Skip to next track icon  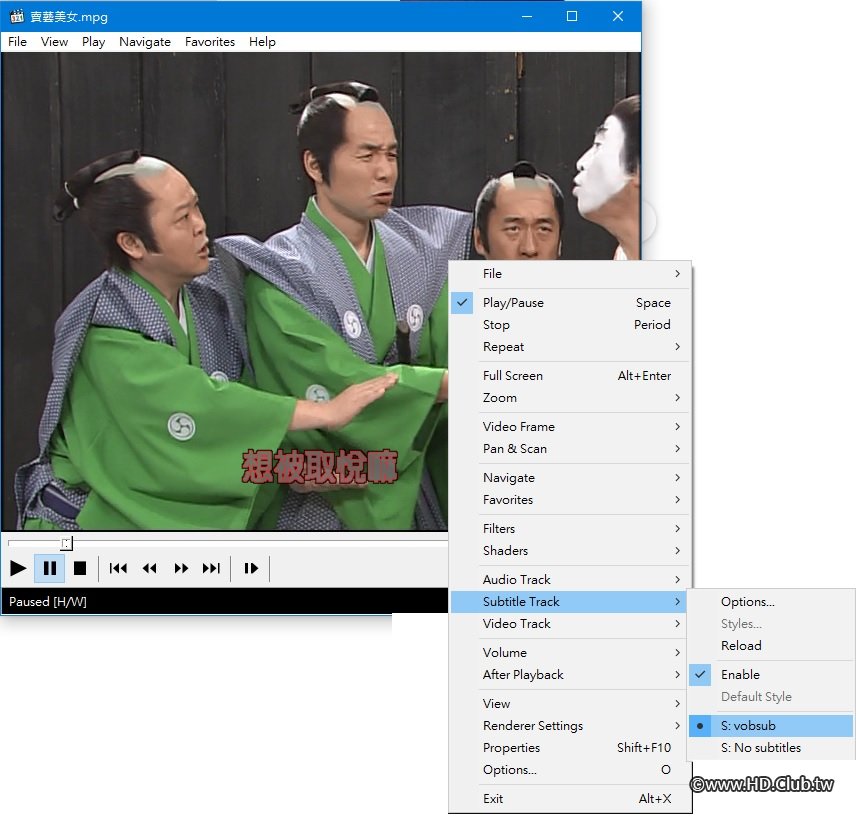click(211, 568)
